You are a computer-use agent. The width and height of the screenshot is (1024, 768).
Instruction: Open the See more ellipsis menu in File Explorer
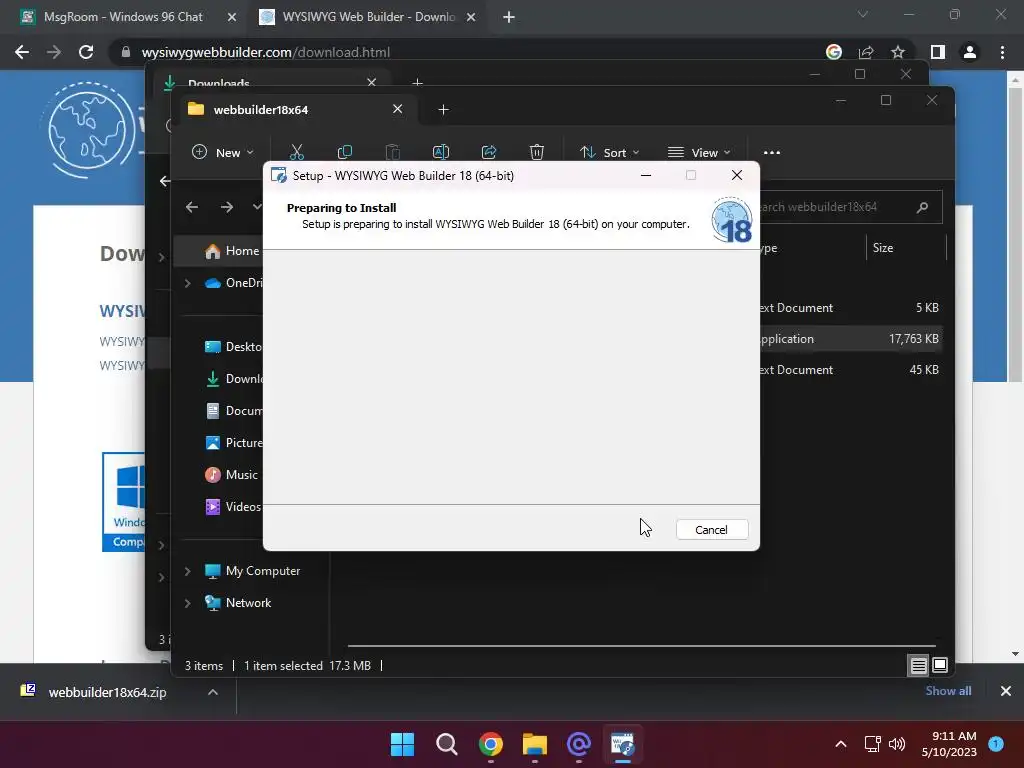tap(772, 152)
